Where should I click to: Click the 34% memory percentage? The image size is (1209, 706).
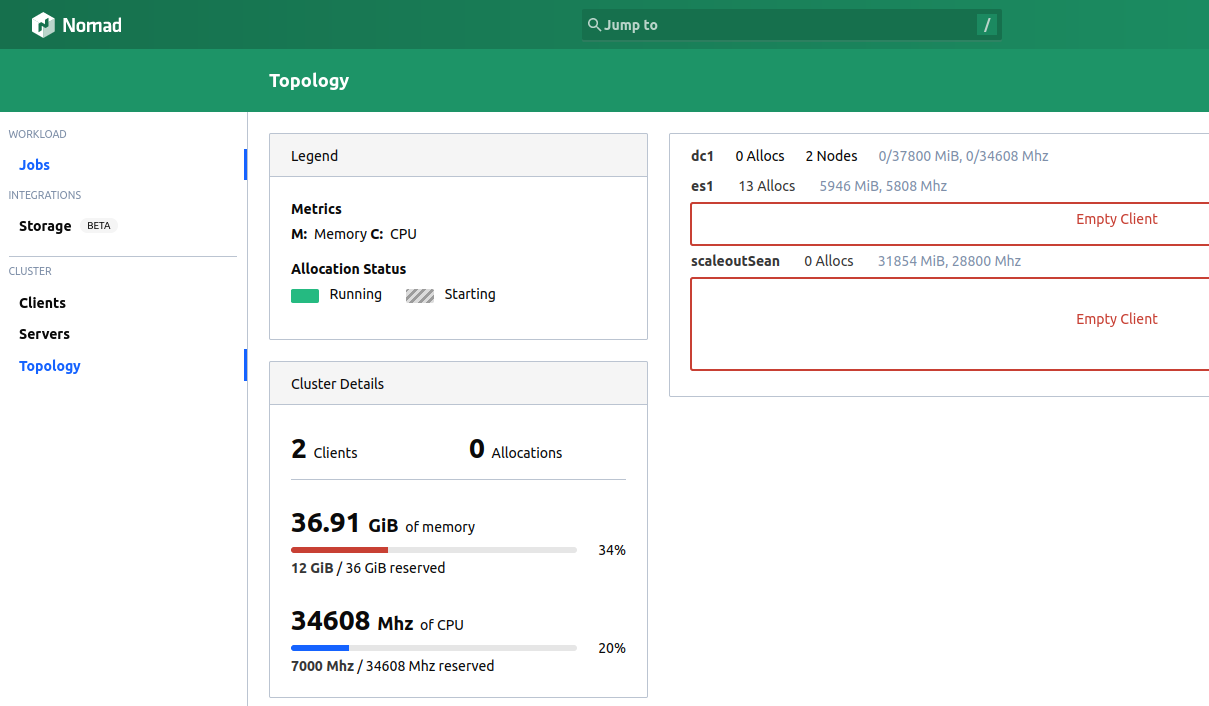tap(612, 550)
